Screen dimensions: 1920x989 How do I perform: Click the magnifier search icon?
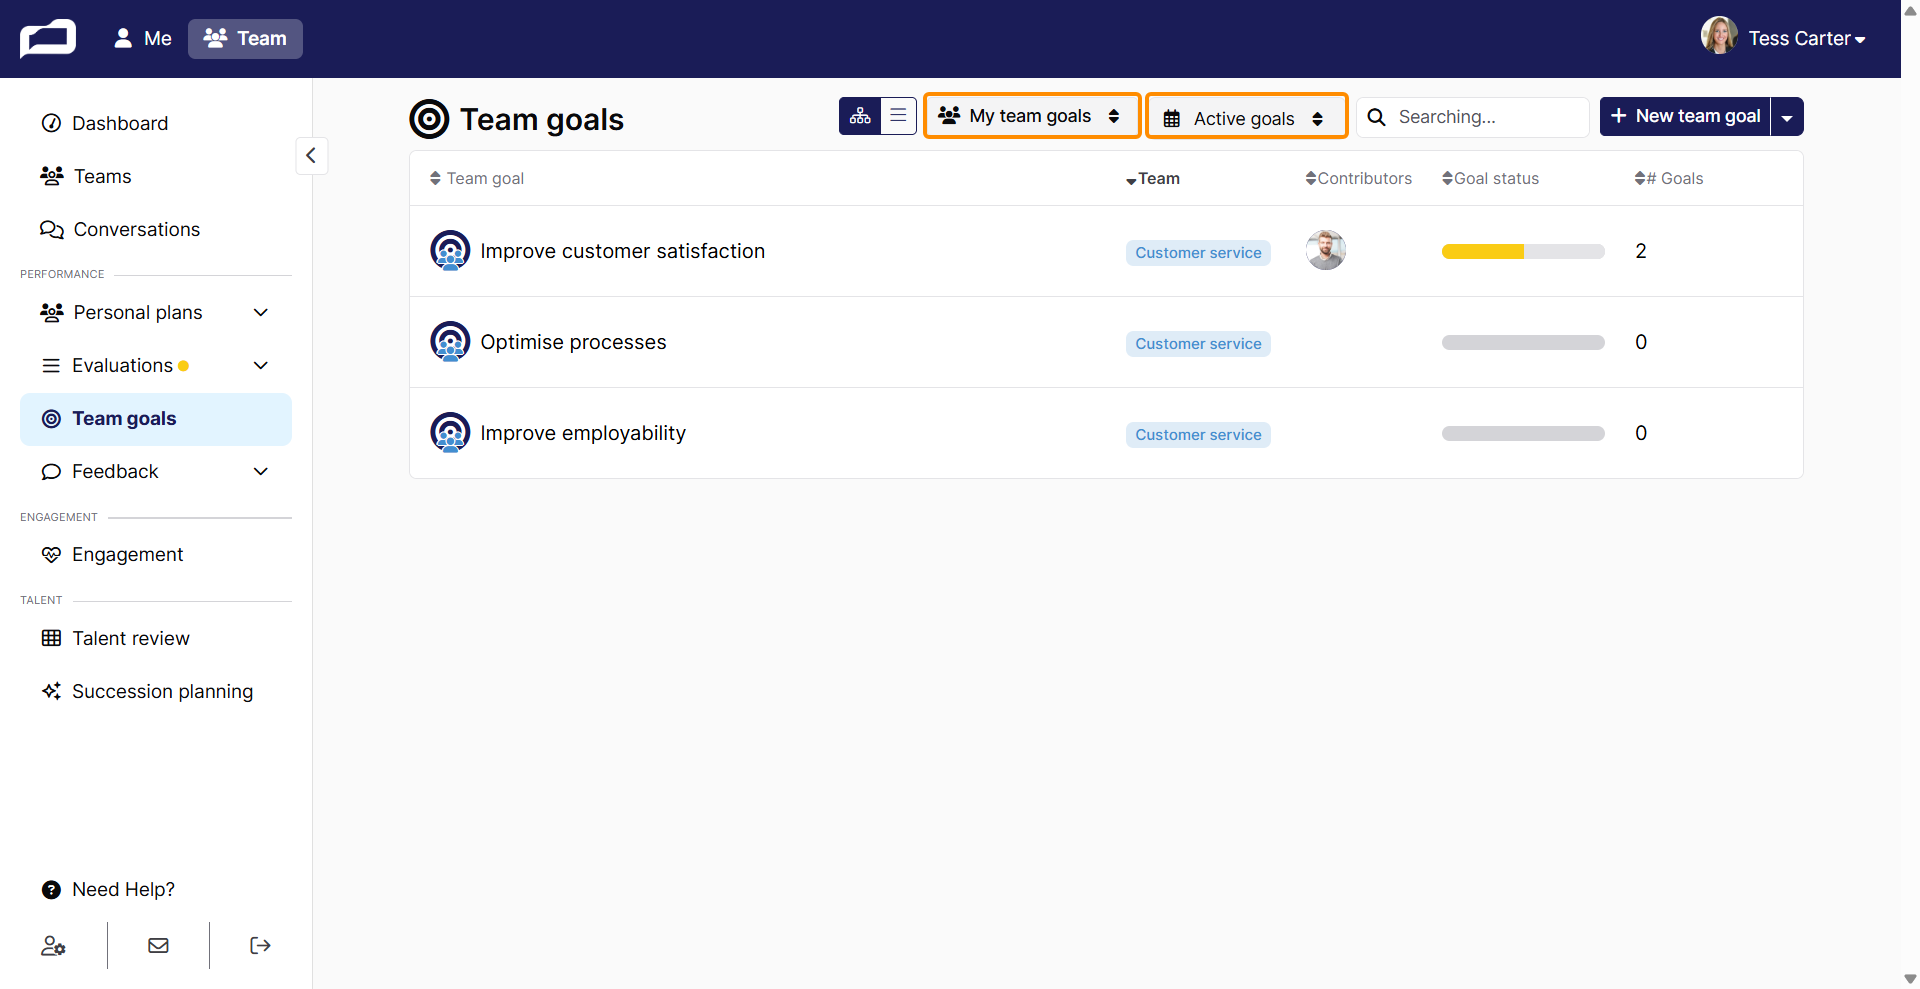(1377, 117)
